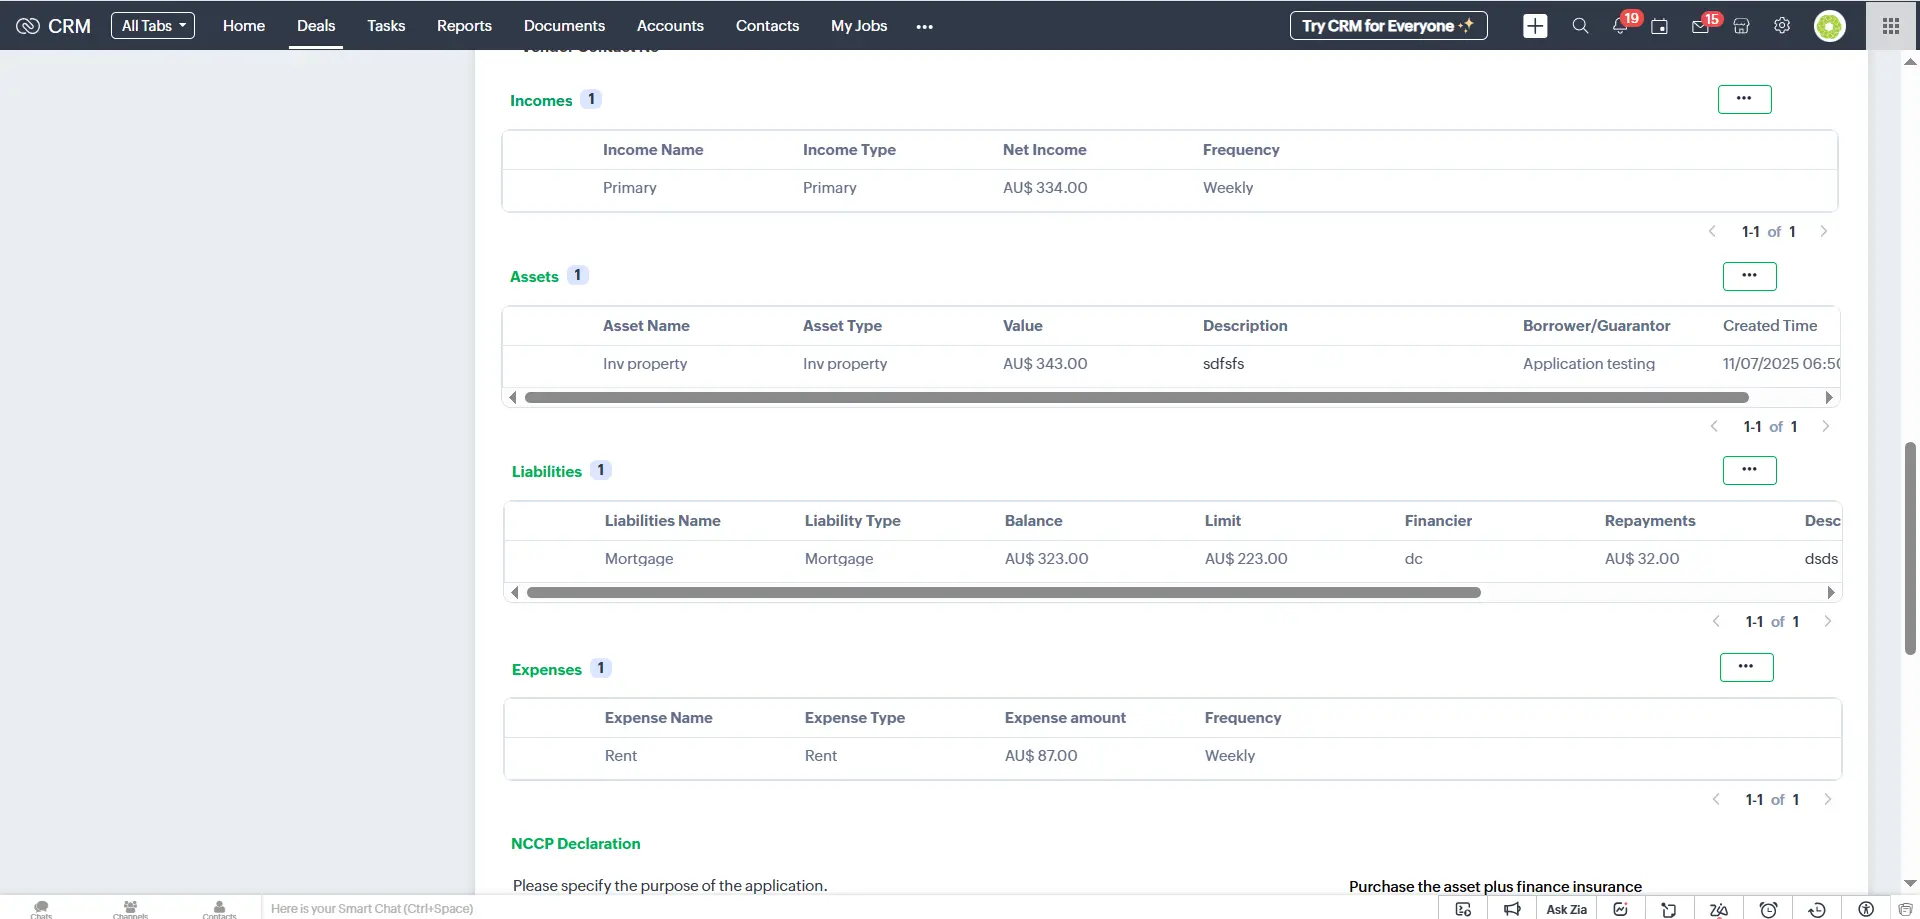
Task: Expand the top navigation overflow menu
Action: [924, 25]
